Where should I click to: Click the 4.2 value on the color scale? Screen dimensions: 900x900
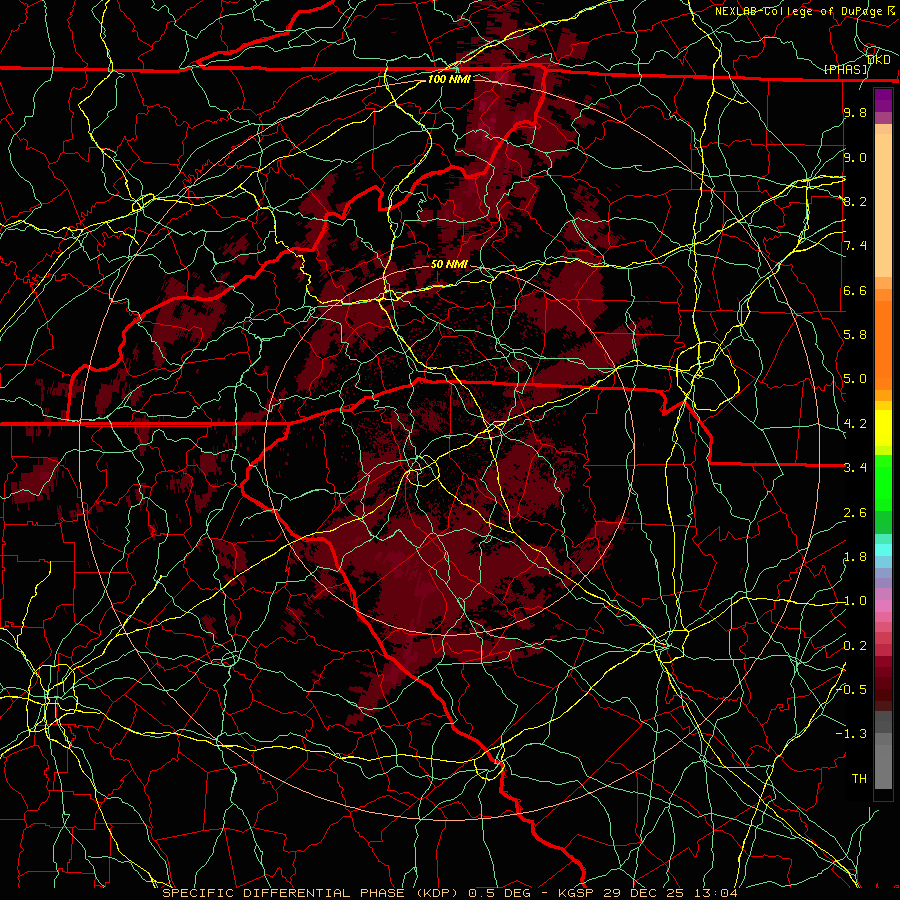tap(855, 424)
